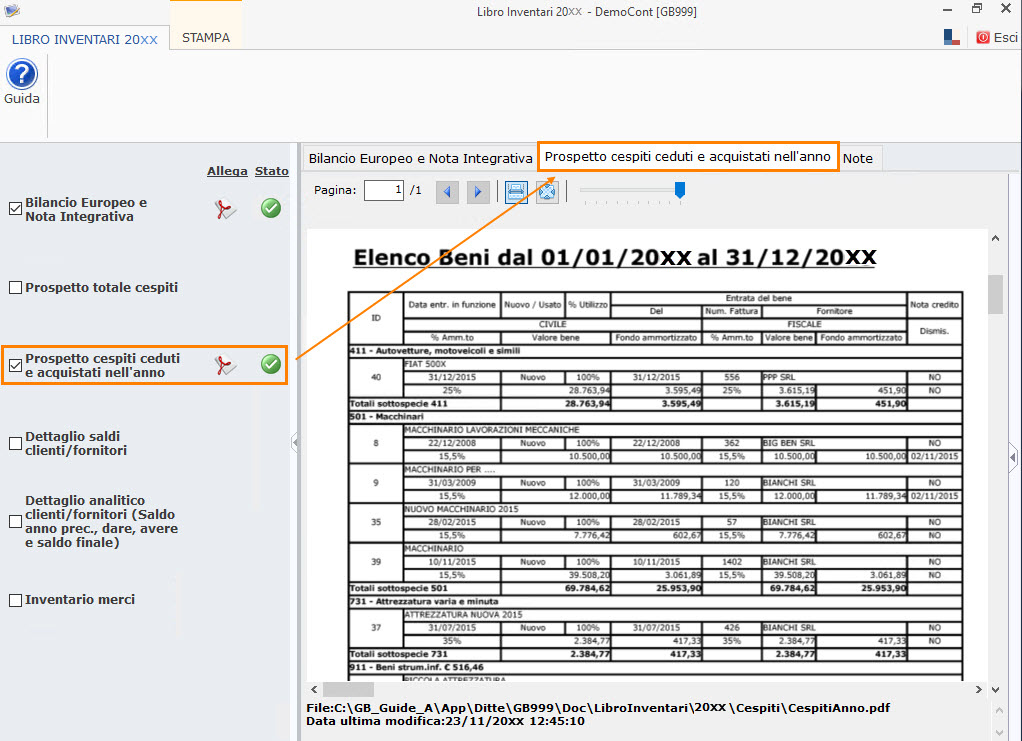1022x741 pixels.
Task: Go to previous page with left arrow
Action: 447,191
